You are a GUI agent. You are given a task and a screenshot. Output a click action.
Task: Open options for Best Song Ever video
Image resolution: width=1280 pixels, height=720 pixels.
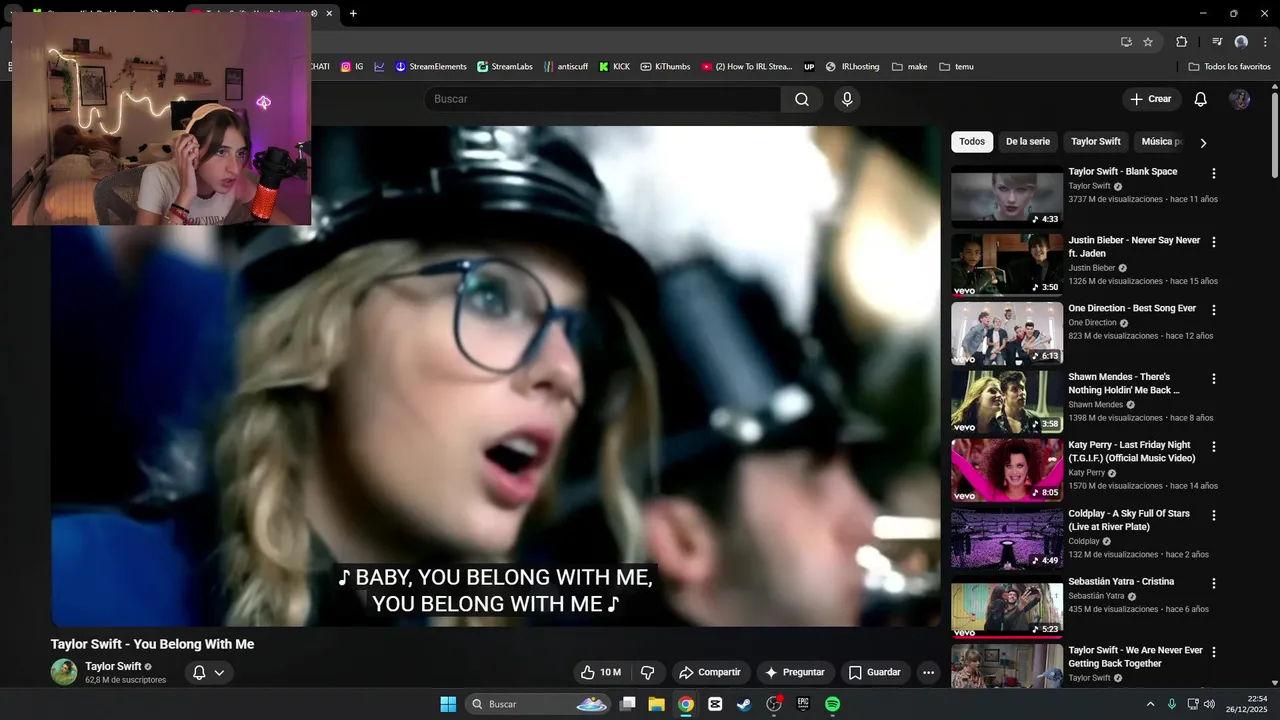pyautogui.click(x=1214, y=310)
